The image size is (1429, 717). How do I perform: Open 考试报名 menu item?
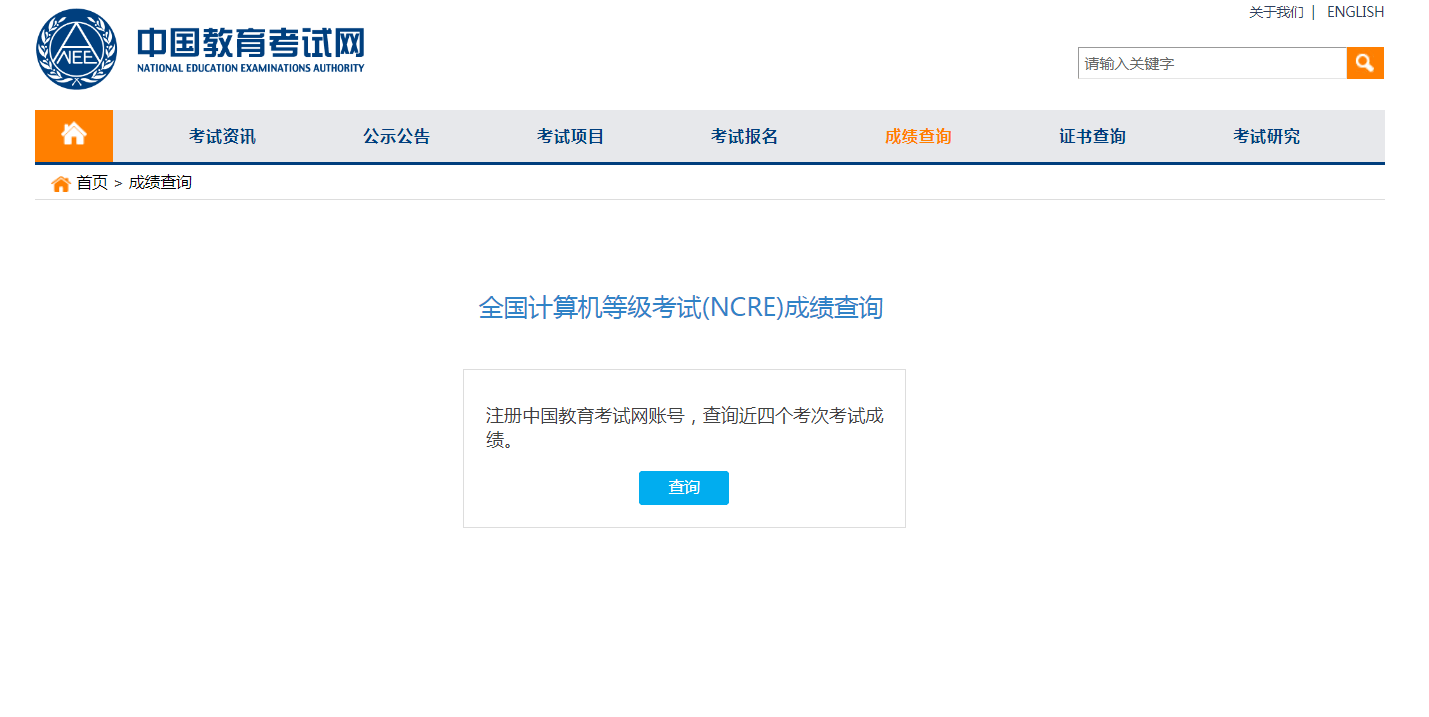coord(744,136)
